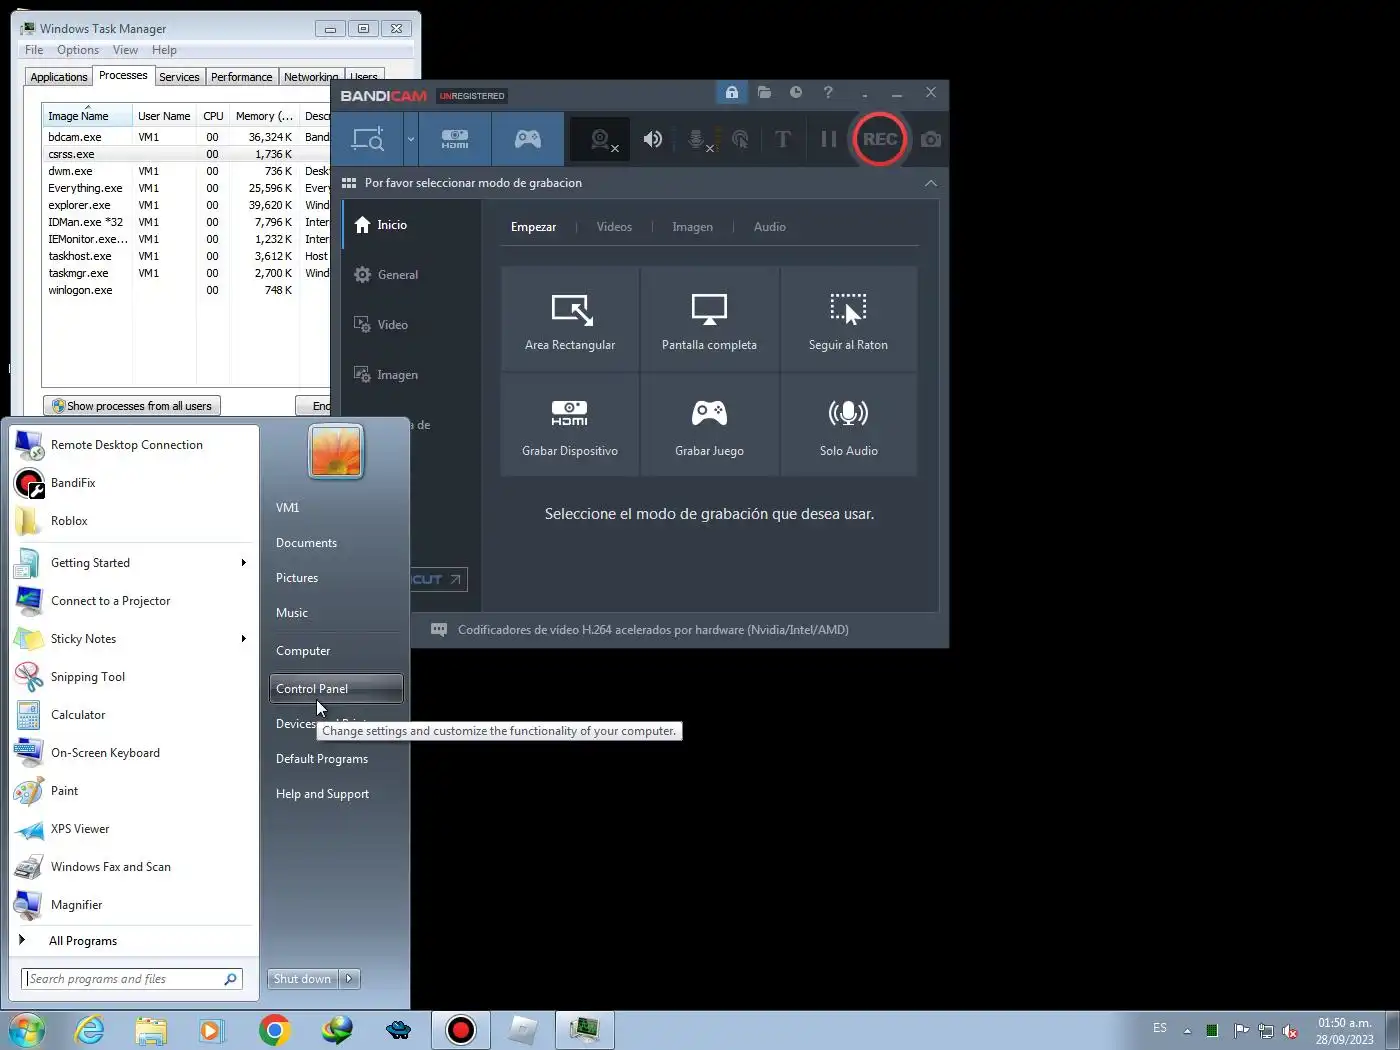Expand Sticky Notes submenu arrow
1400x1050 pixels.
click(243, 639)
